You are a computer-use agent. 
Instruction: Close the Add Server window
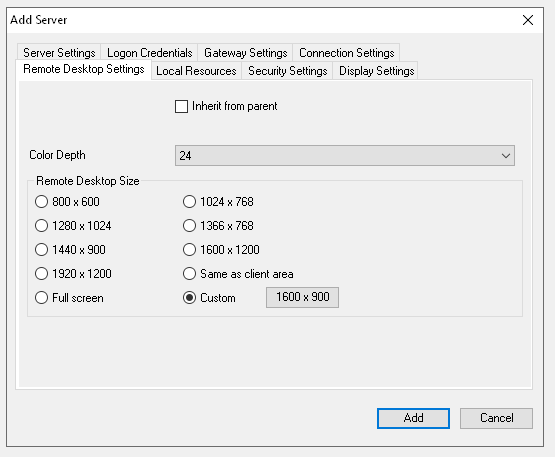coord(528,20)
